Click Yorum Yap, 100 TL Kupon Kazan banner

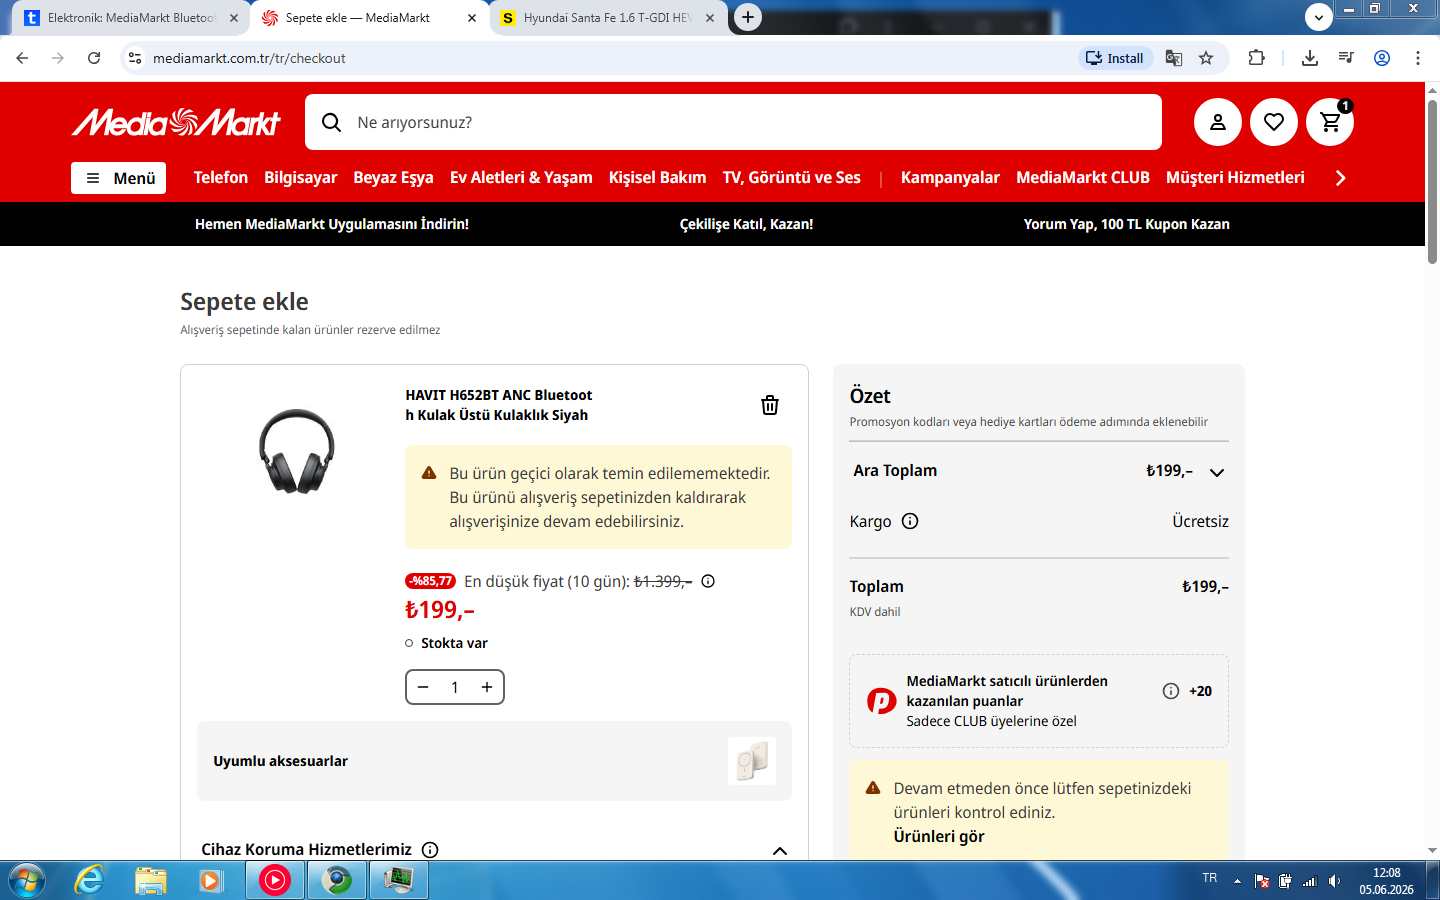click(x=1127, y=224)
